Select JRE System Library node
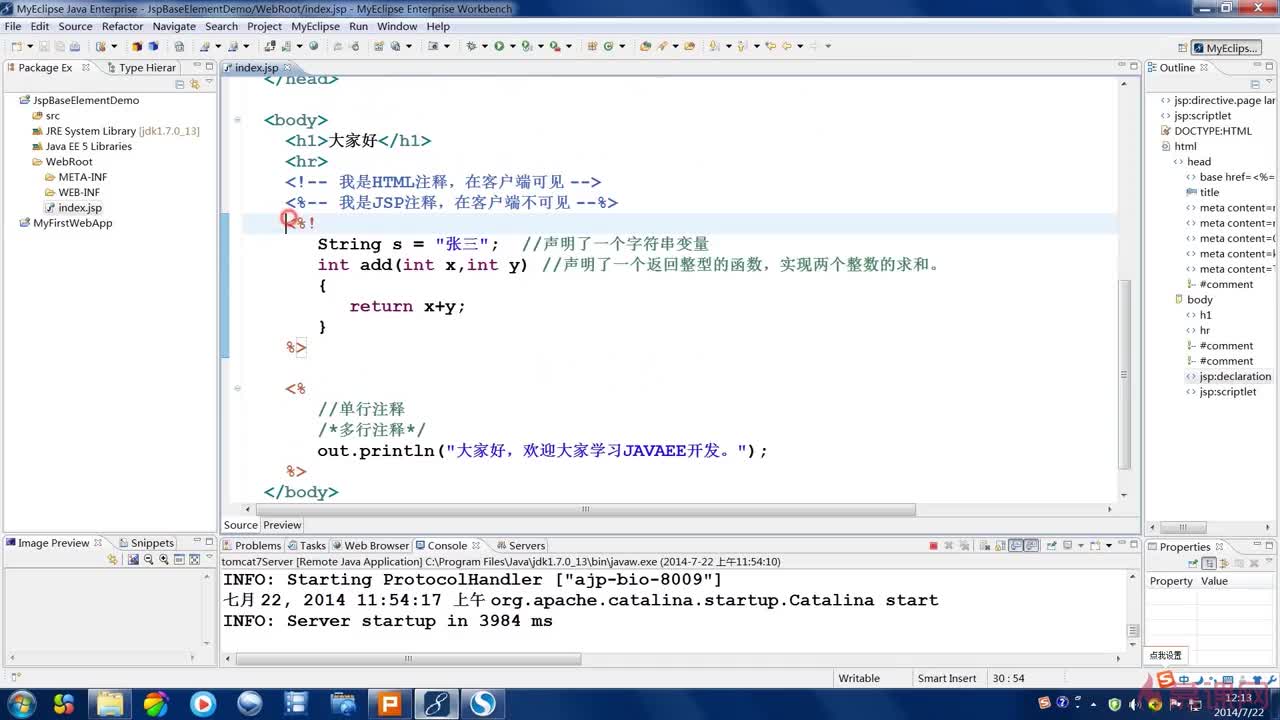 [115, 131]
